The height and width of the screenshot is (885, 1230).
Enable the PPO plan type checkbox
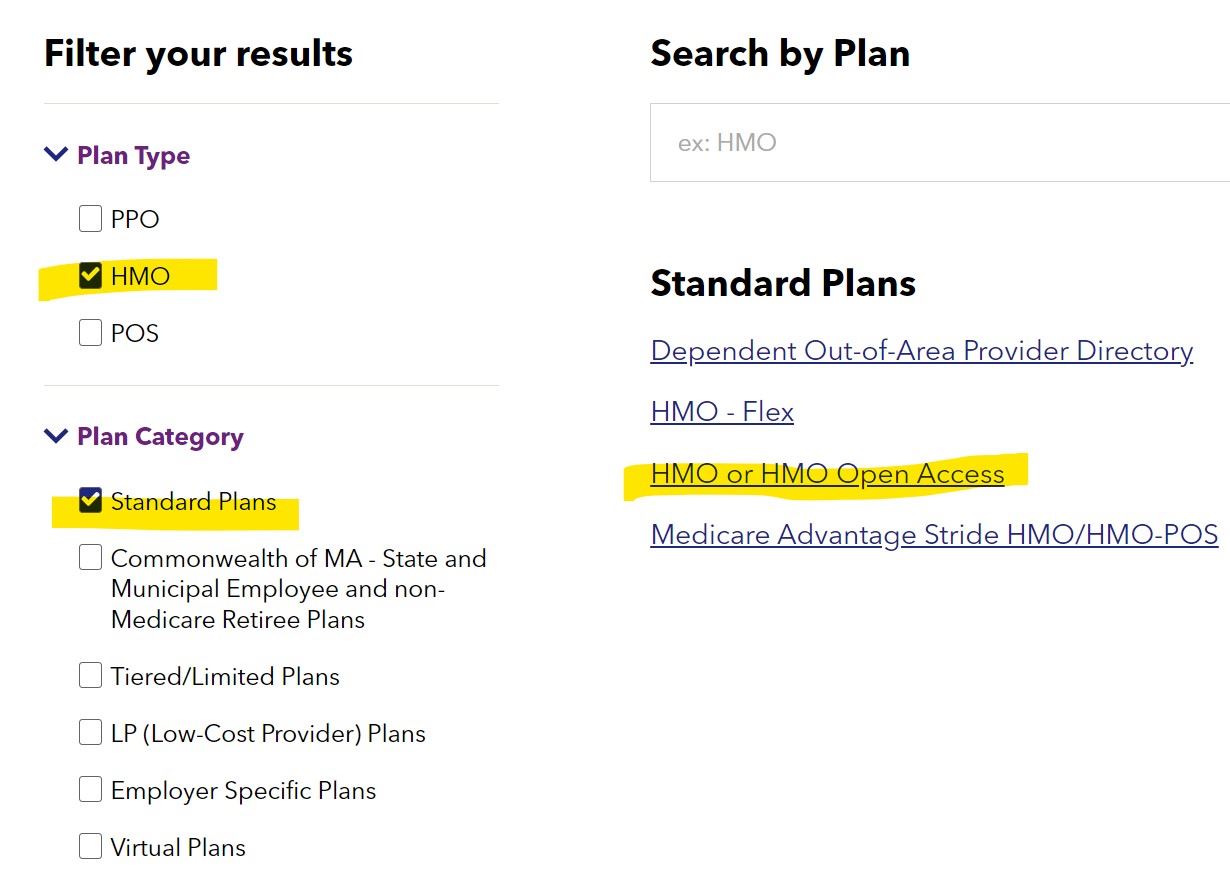tap(90, 218)
